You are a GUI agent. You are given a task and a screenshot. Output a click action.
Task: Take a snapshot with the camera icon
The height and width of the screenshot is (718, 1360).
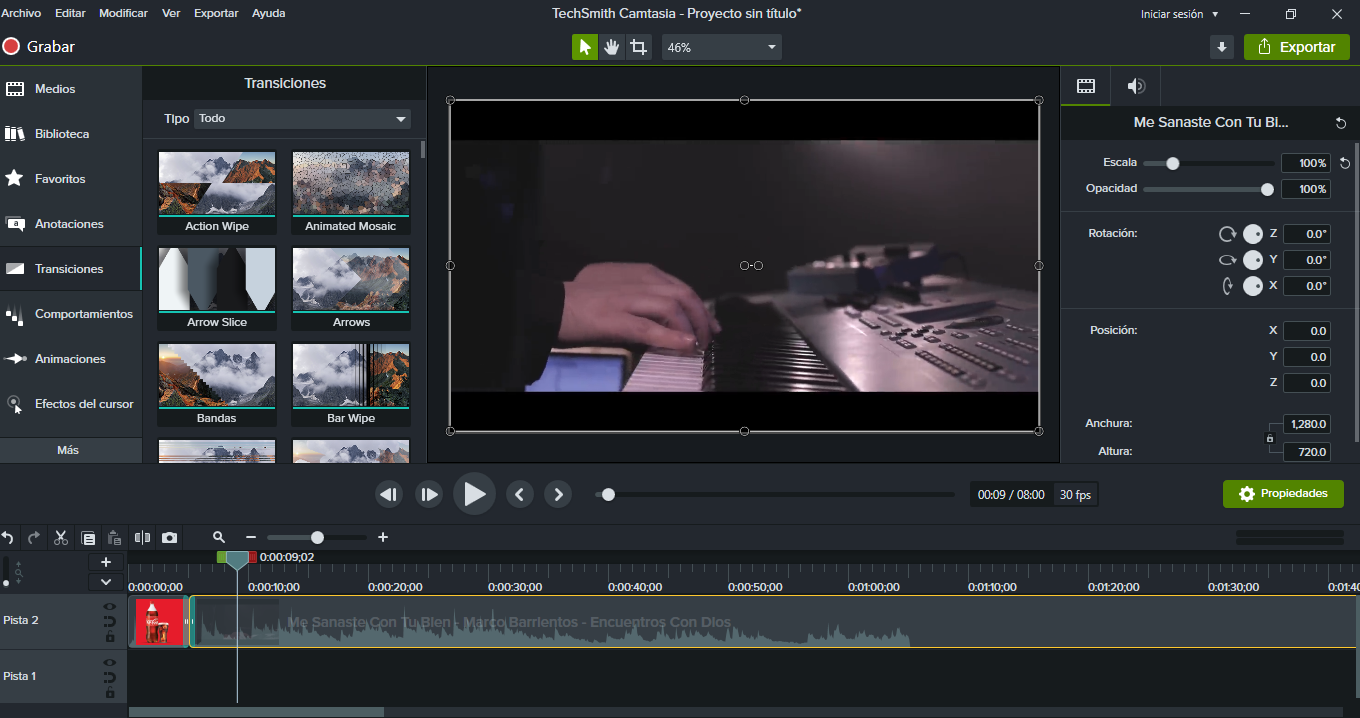pyautogui.click(x=169, y=538)
